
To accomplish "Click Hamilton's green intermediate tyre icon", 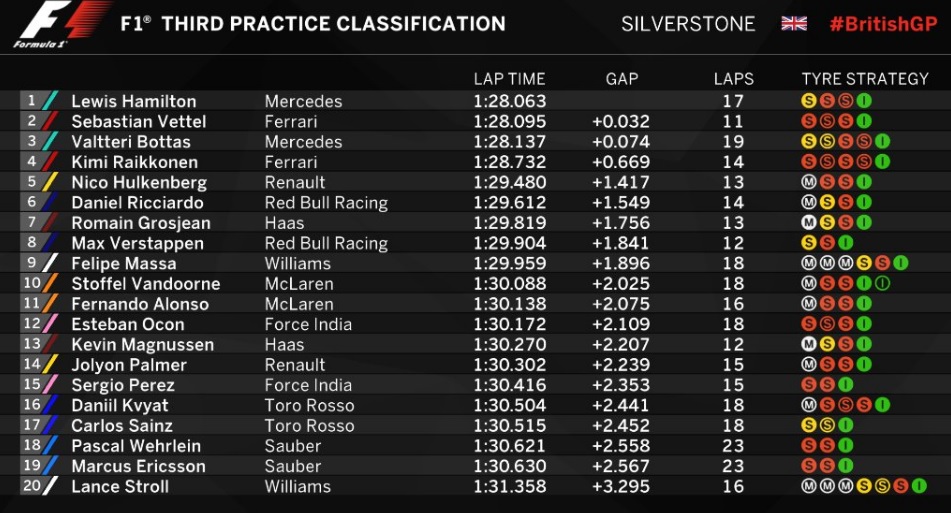I will [864, 101].
